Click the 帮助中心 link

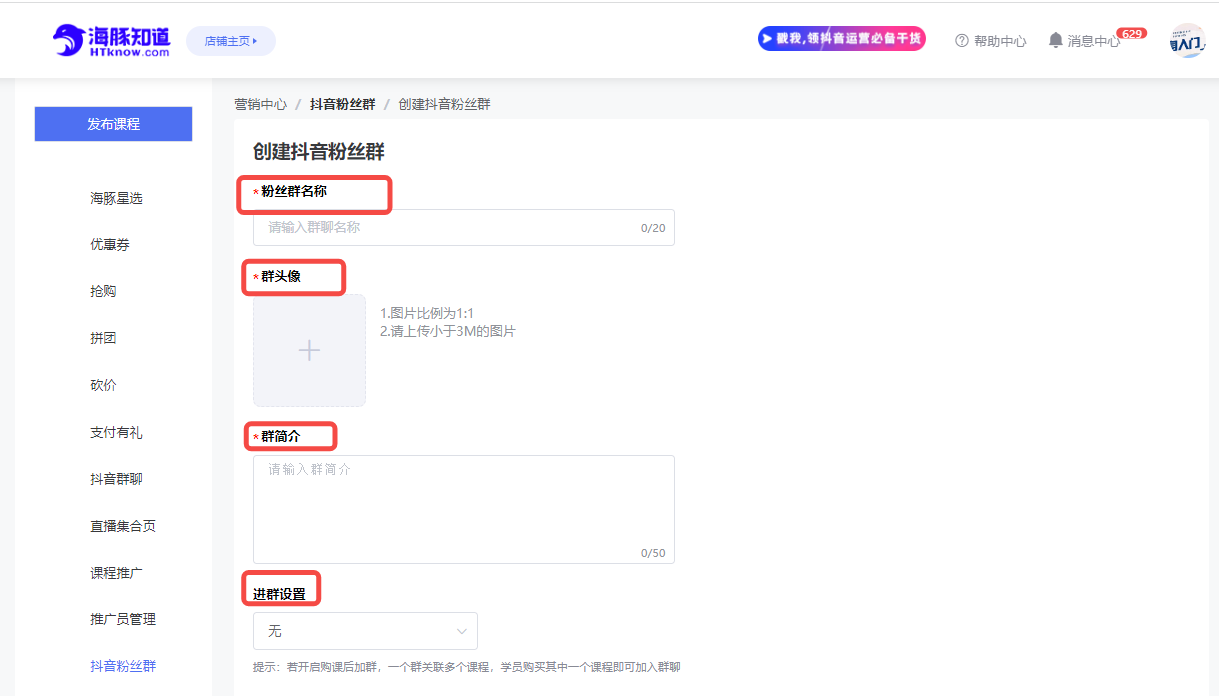pyautogui.click(x=1000, y=41)
